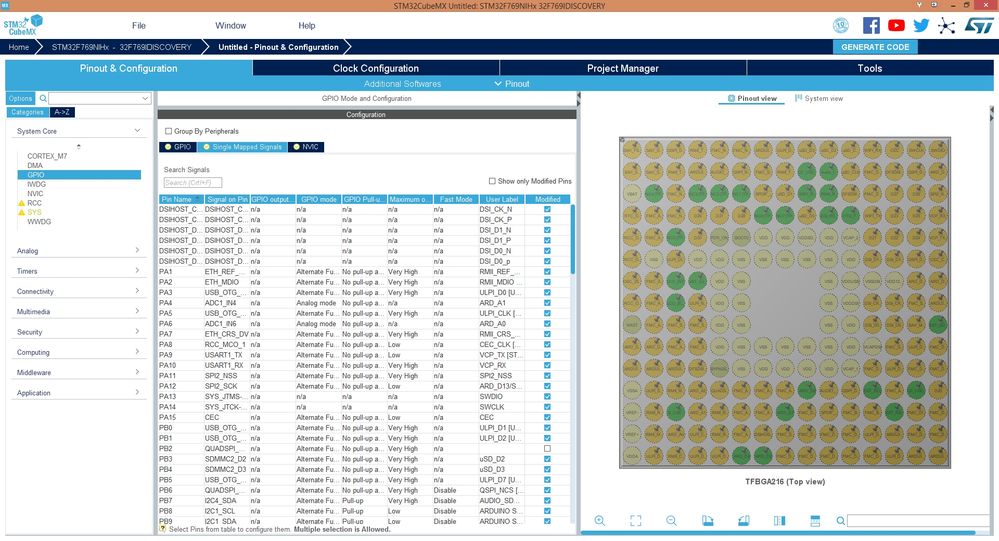Toggle Modified checkbox for PA9 row

(547, 355)
